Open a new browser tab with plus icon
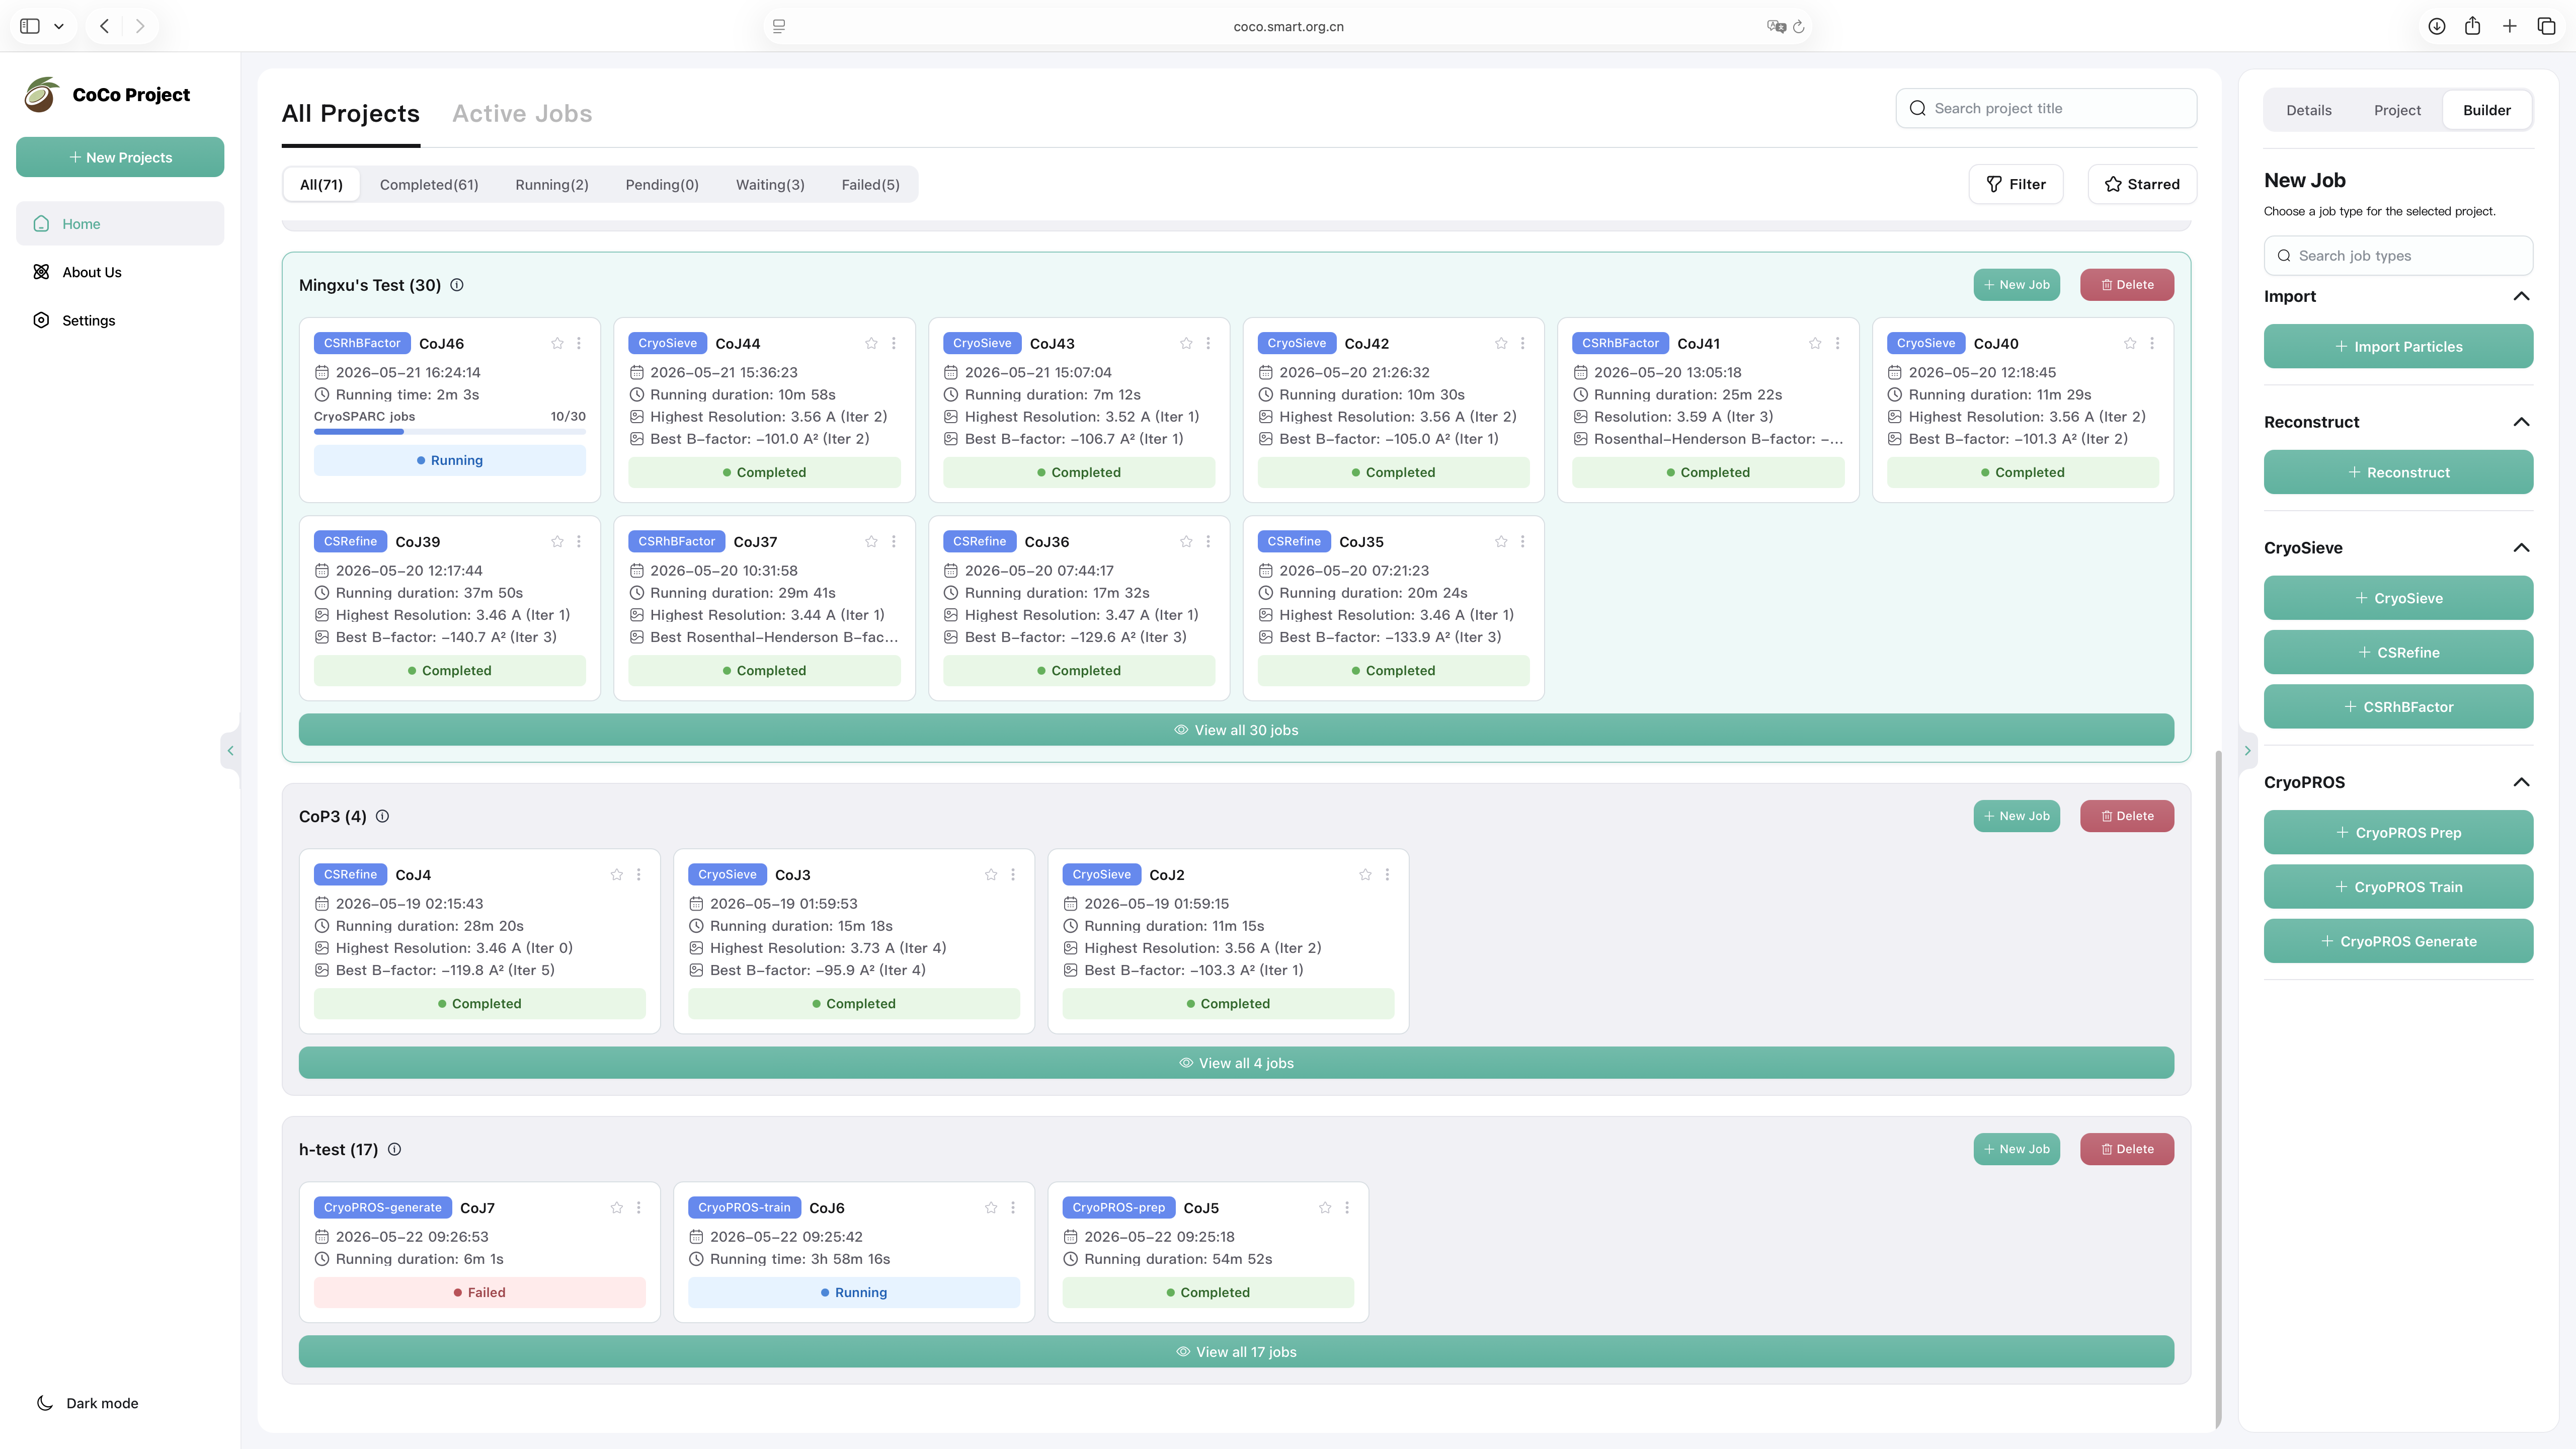 [2510, 26]
